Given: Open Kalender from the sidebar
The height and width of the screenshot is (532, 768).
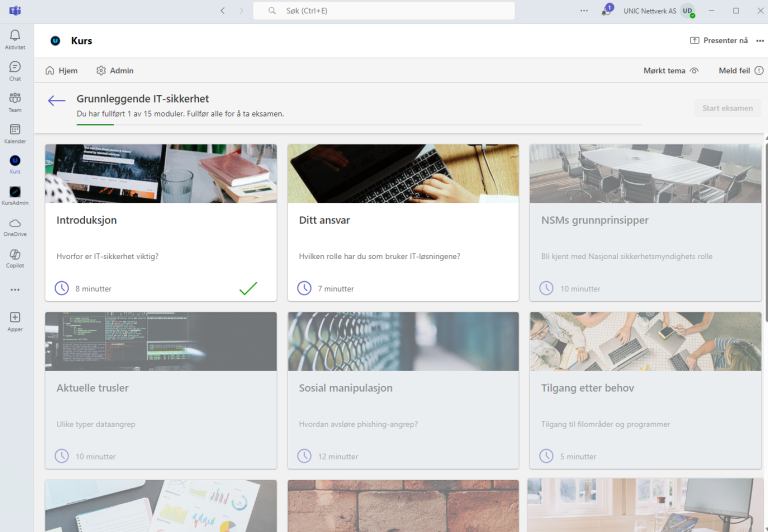Looking at the screenshot, I should coord(15,133).
